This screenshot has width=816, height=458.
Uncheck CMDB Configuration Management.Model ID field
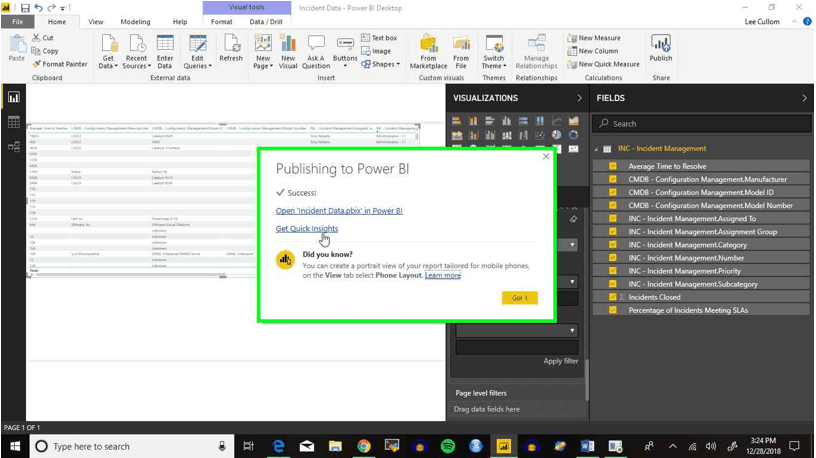point(613,192)
